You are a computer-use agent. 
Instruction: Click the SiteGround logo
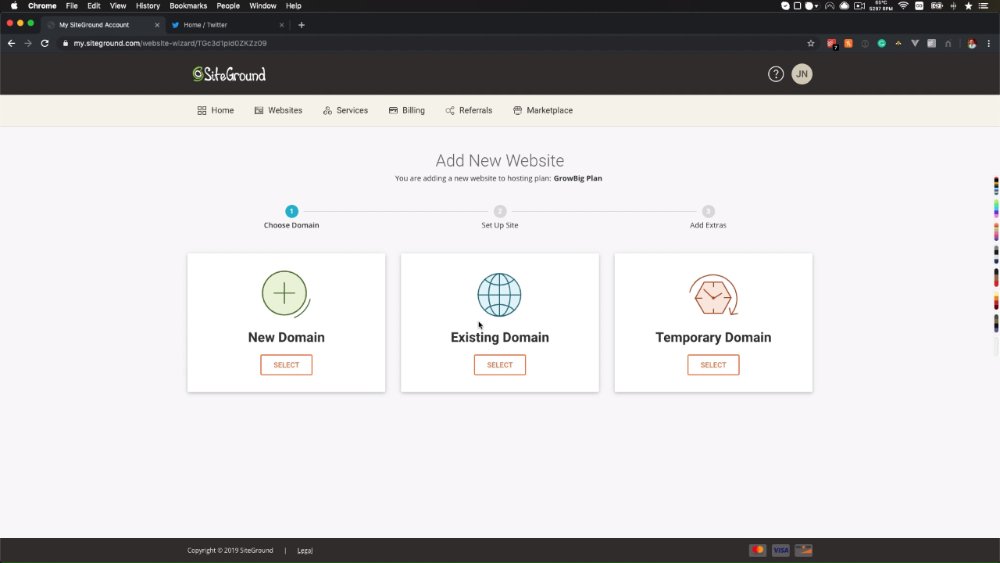229,75
